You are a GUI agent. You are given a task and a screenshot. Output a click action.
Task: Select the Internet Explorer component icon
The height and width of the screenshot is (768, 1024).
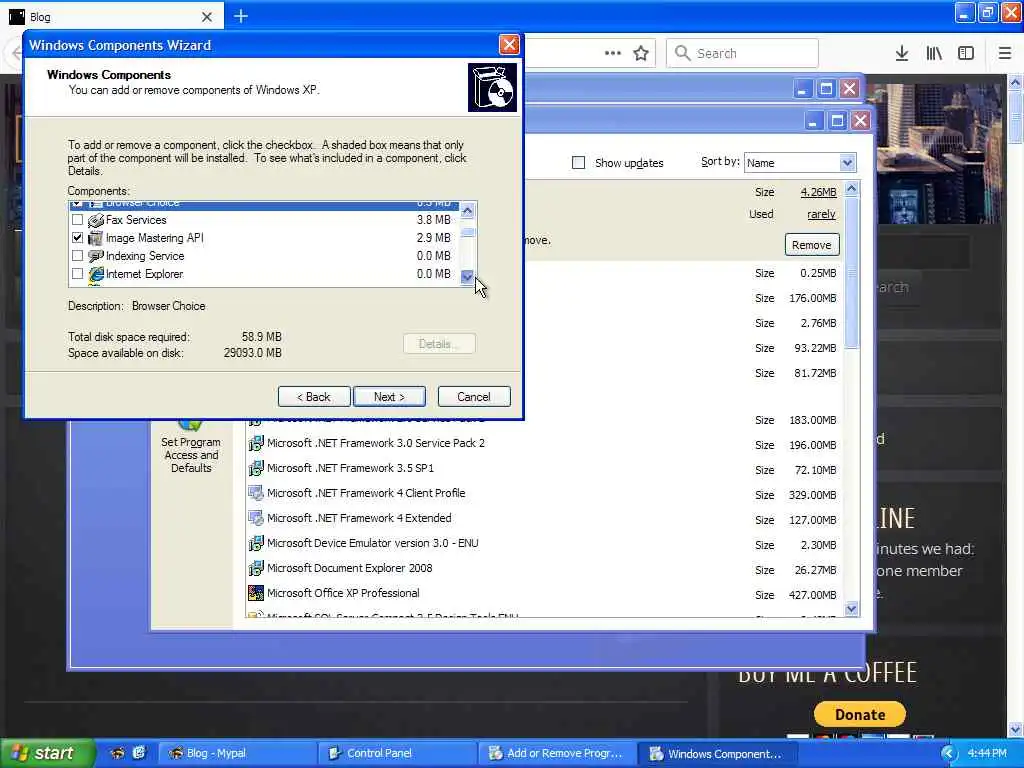96,274
